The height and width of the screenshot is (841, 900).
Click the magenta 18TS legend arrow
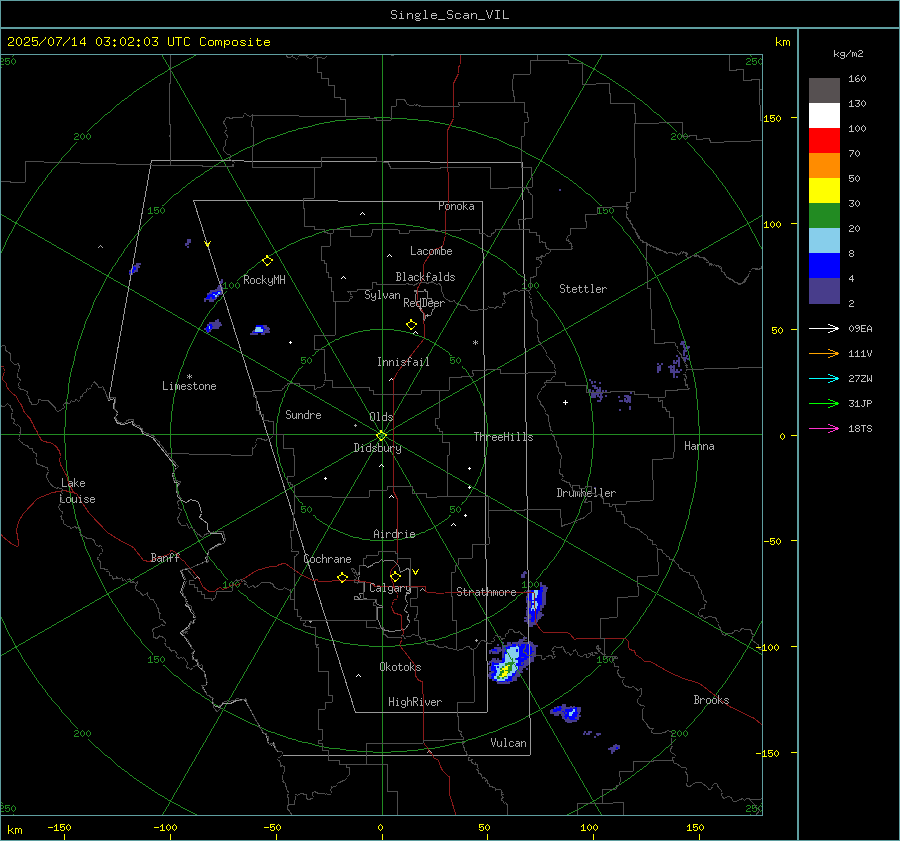coord(824,429)
